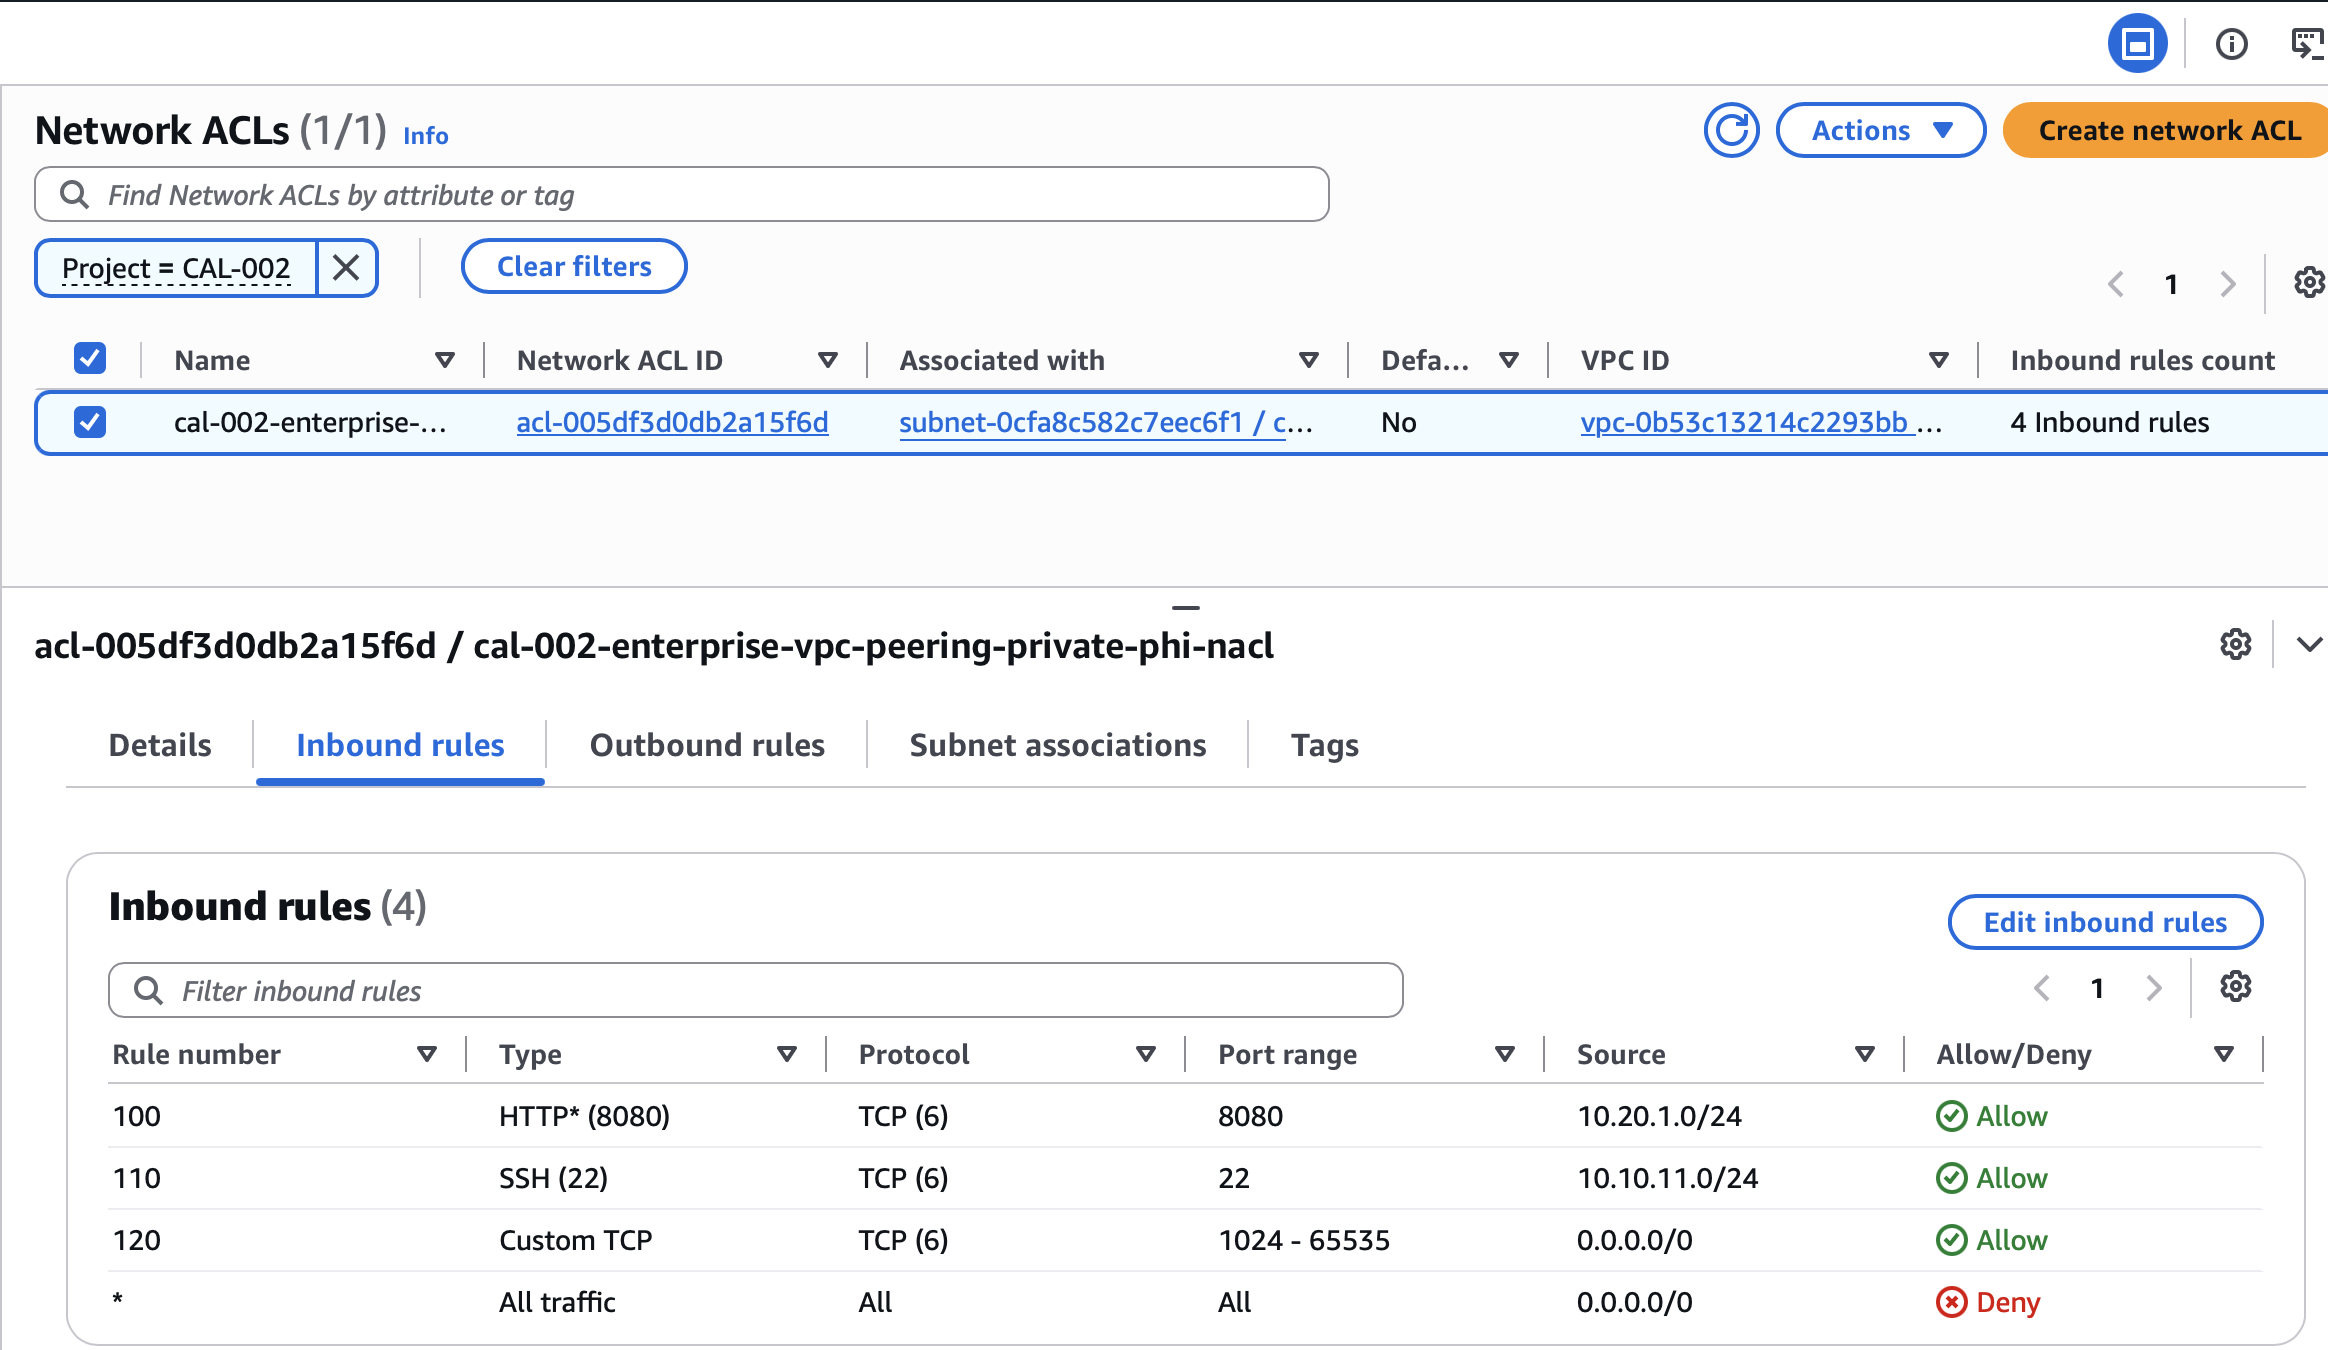Click the ACL title heading in detail panel
Viewport: 2328px width, 1350px height.
[x=654, y=646]
